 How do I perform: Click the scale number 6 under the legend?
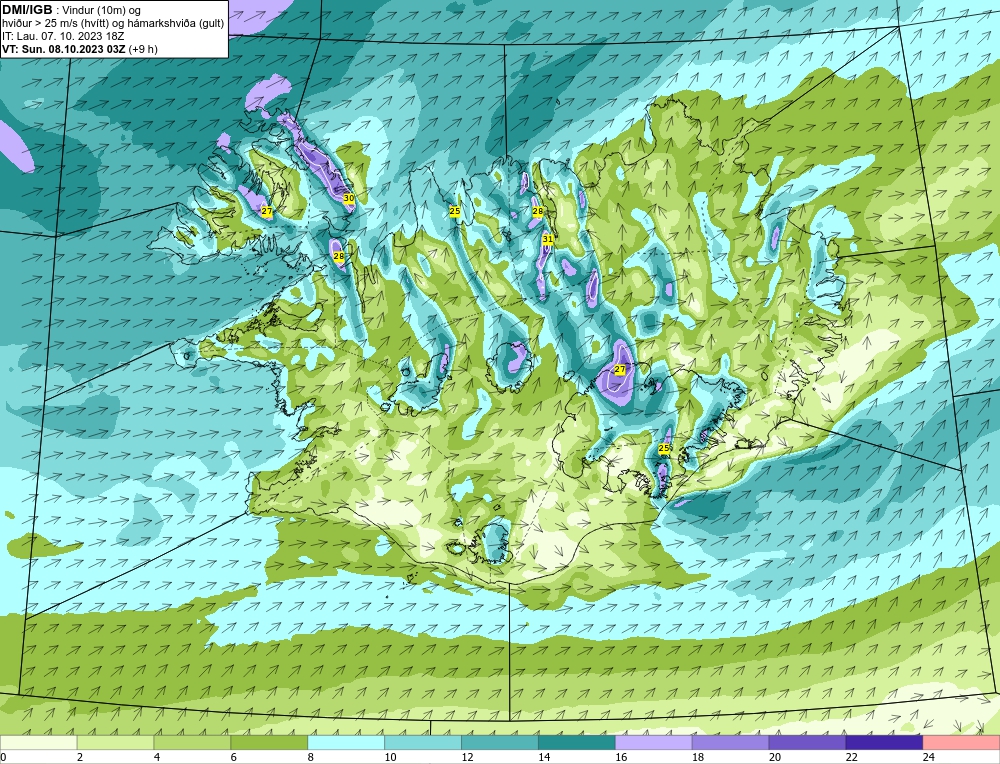pyautogui.click(x=233, y=757)
